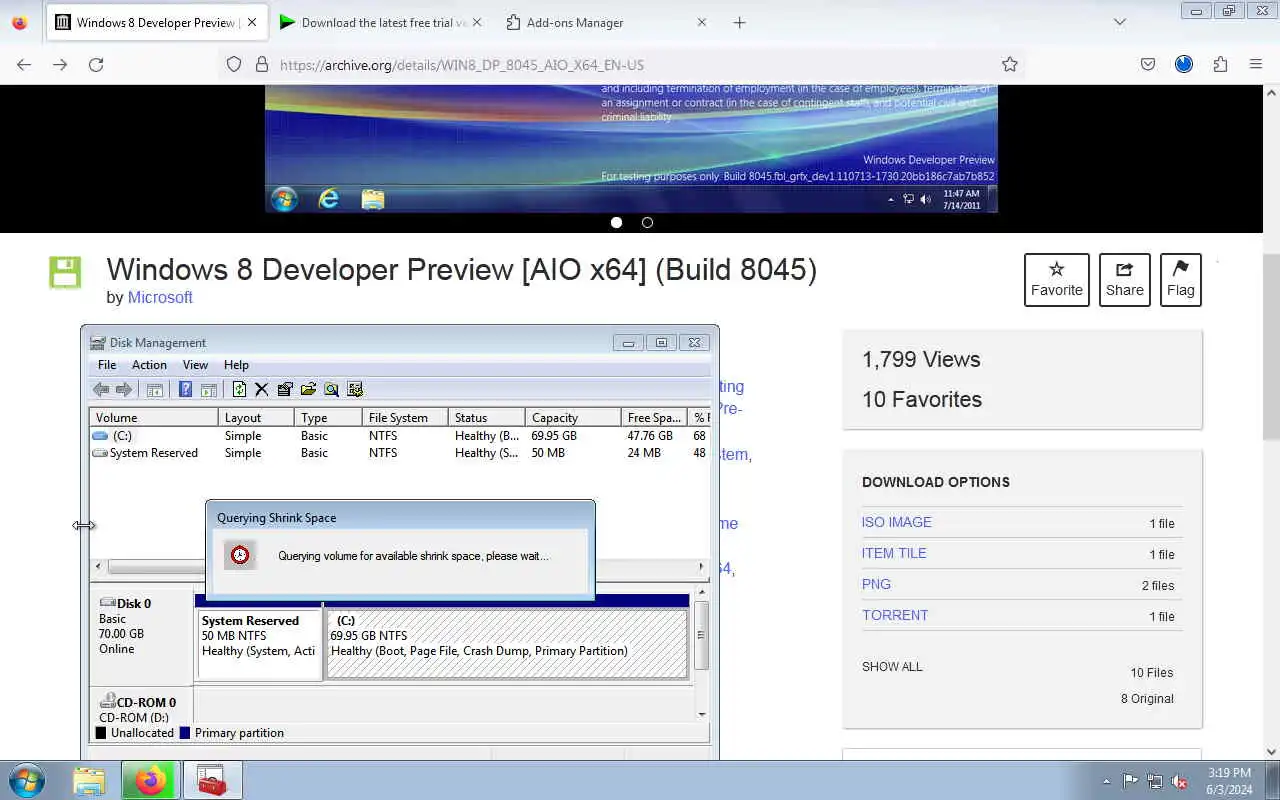Click the clock icon in Querying Shrink Space dialog
The image size is (1280, 800).
(x=240, y=555)
